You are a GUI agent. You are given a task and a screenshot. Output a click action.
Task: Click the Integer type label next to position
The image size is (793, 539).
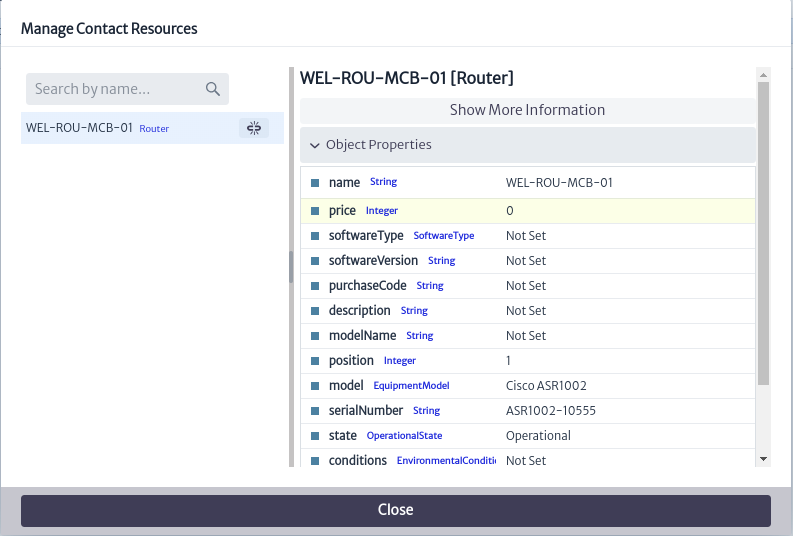pos(400,361)
